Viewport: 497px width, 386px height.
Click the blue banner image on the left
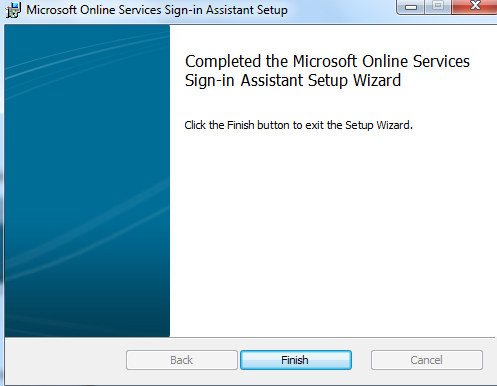click(87, 181)
